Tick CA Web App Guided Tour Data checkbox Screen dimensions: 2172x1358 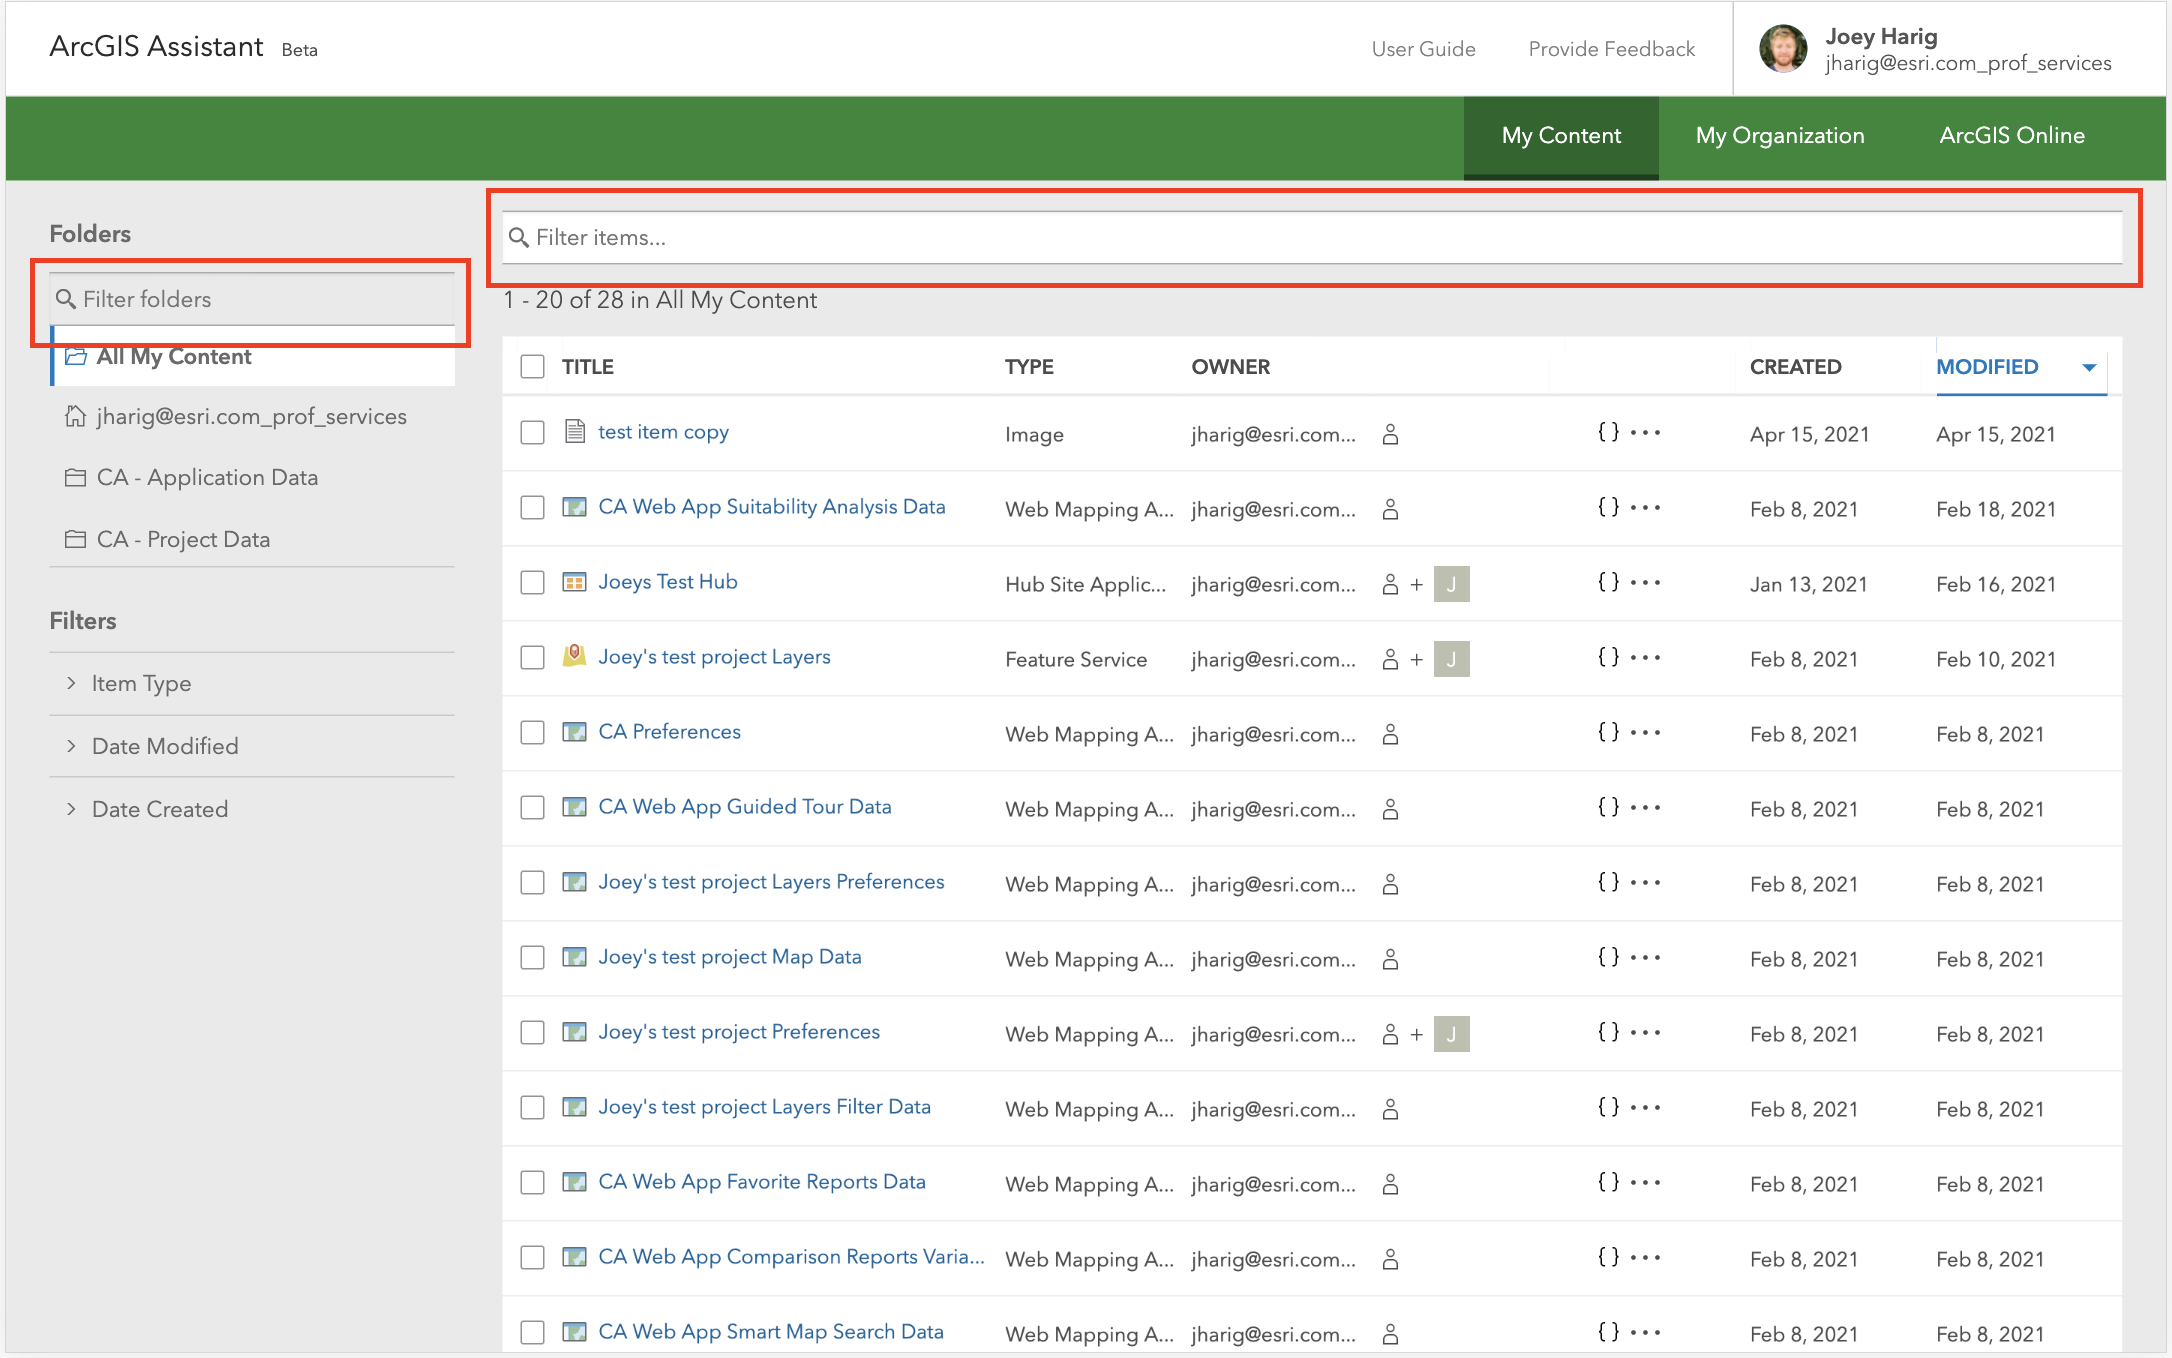coord(532,807)
